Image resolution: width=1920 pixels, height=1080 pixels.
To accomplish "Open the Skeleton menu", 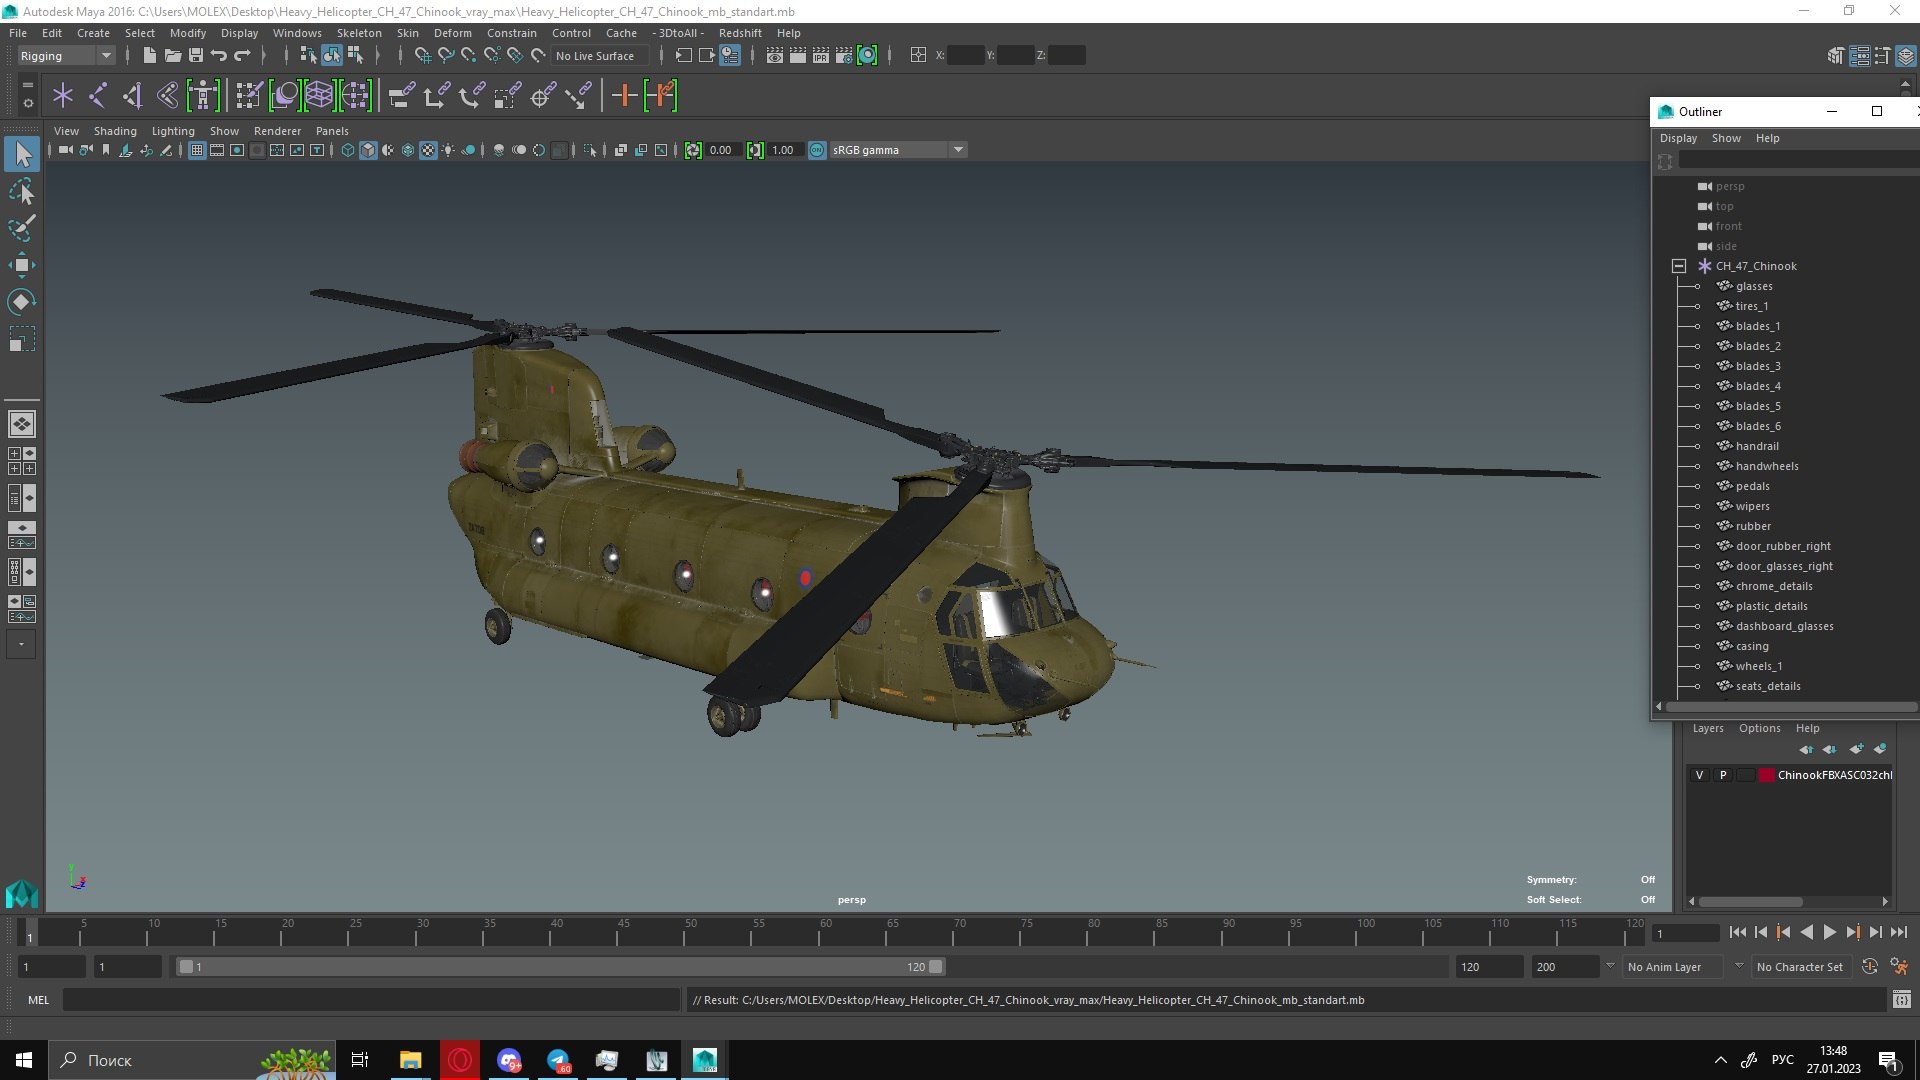I will 359,33.
